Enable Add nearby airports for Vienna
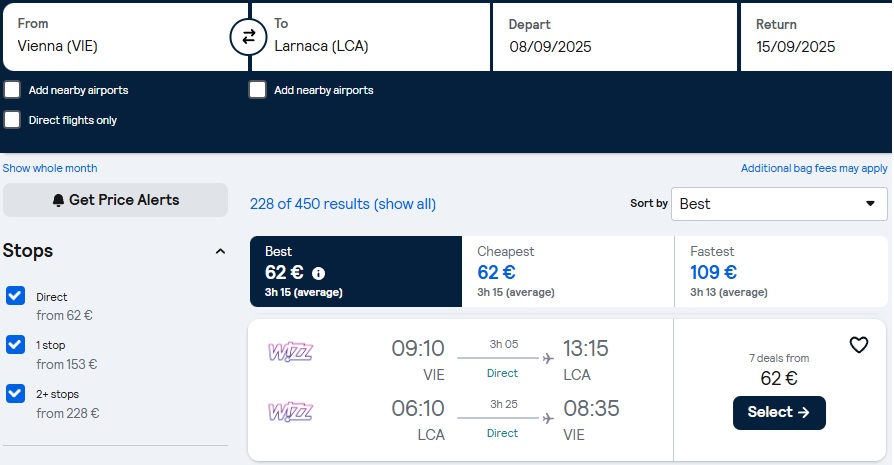 (x=12, y=89)
